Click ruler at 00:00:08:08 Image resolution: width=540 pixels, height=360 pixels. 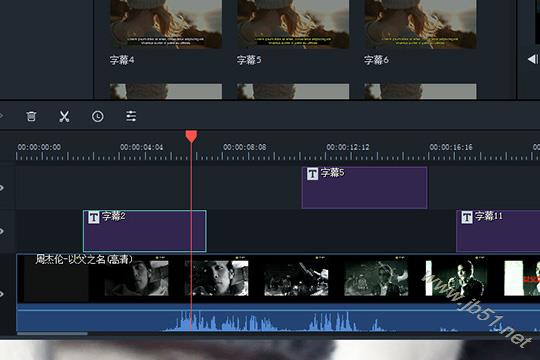(245, 147)
